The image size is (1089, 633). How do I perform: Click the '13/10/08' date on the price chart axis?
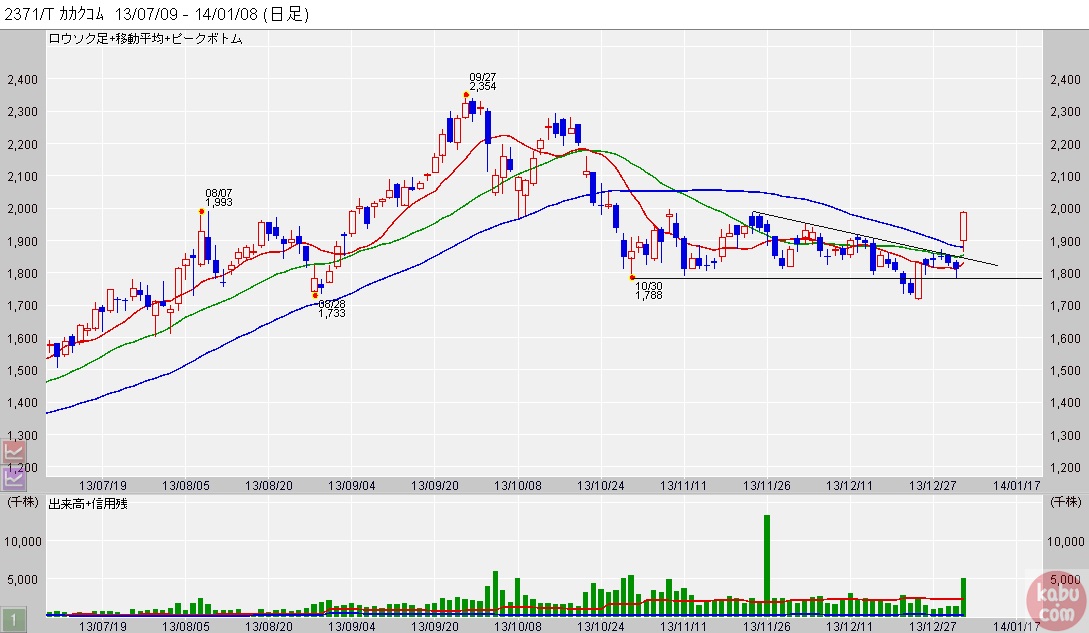[x=517, y=485]
